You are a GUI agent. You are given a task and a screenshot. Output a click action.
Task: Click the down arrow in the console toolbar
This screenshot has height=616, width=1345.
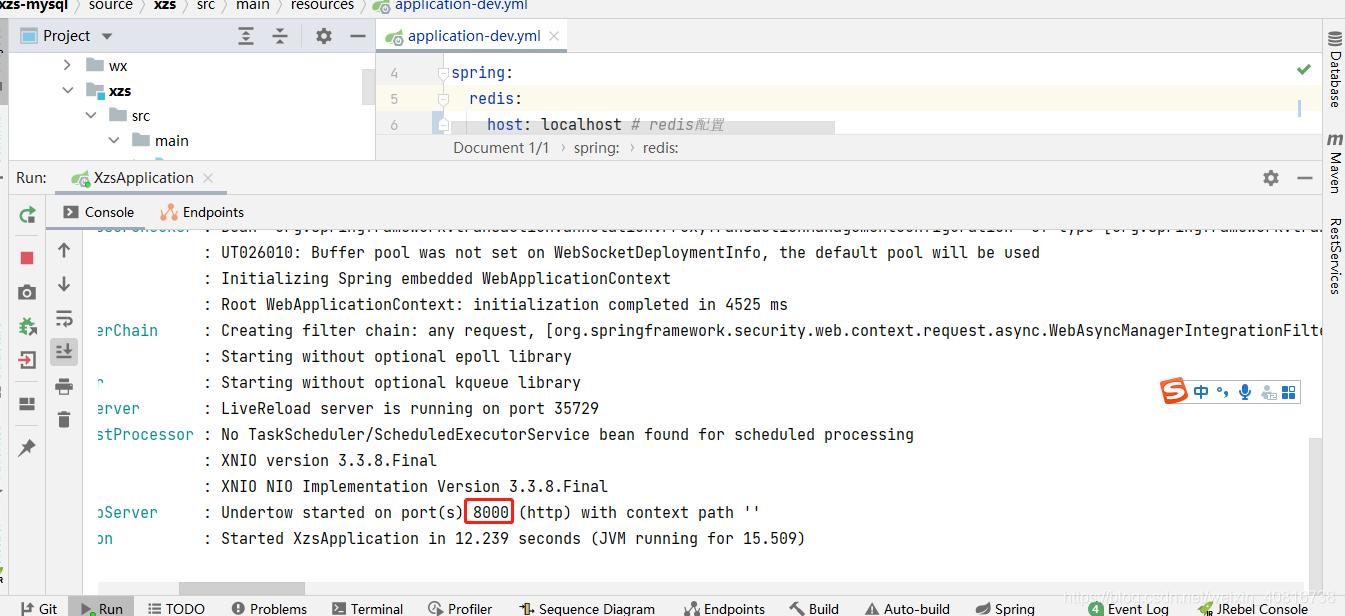pyautogui.click(x=64, y=284)
